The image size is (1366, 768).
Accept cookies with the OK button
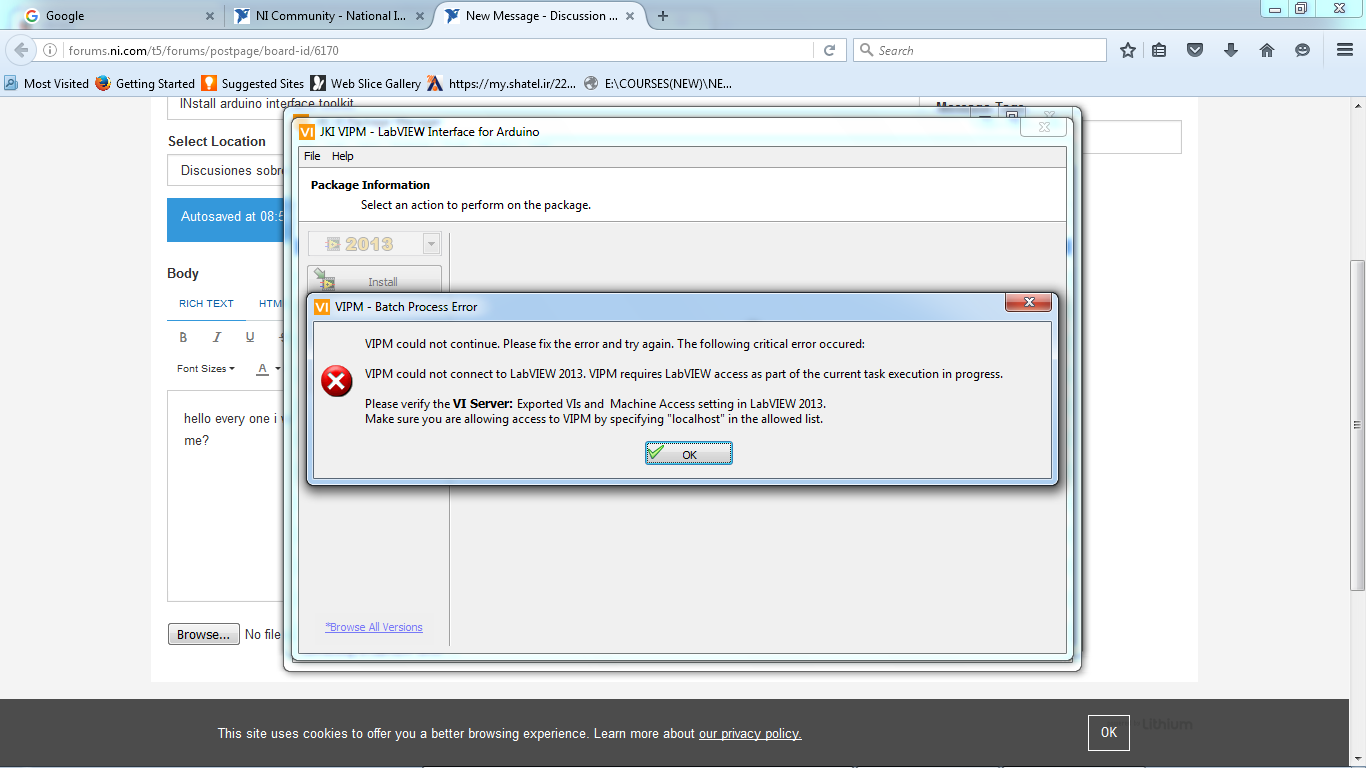(x=1109, y=733)
